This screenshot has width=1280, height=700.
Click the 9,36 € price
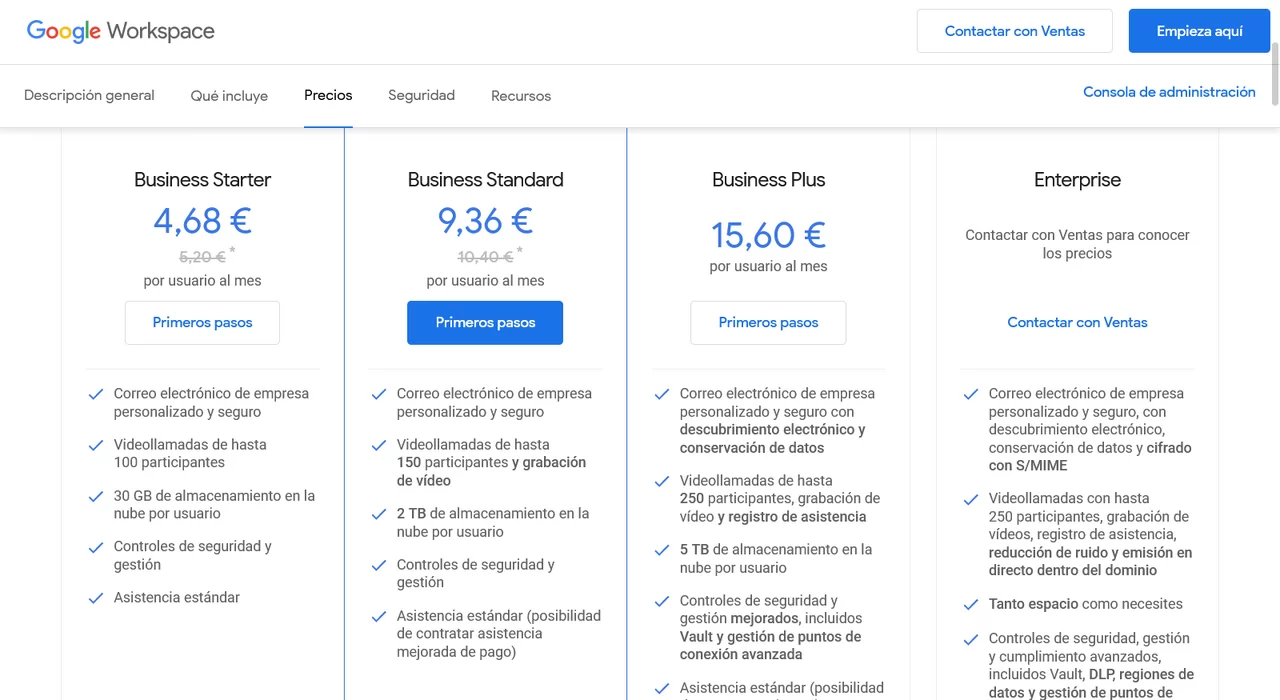(485, 220)
